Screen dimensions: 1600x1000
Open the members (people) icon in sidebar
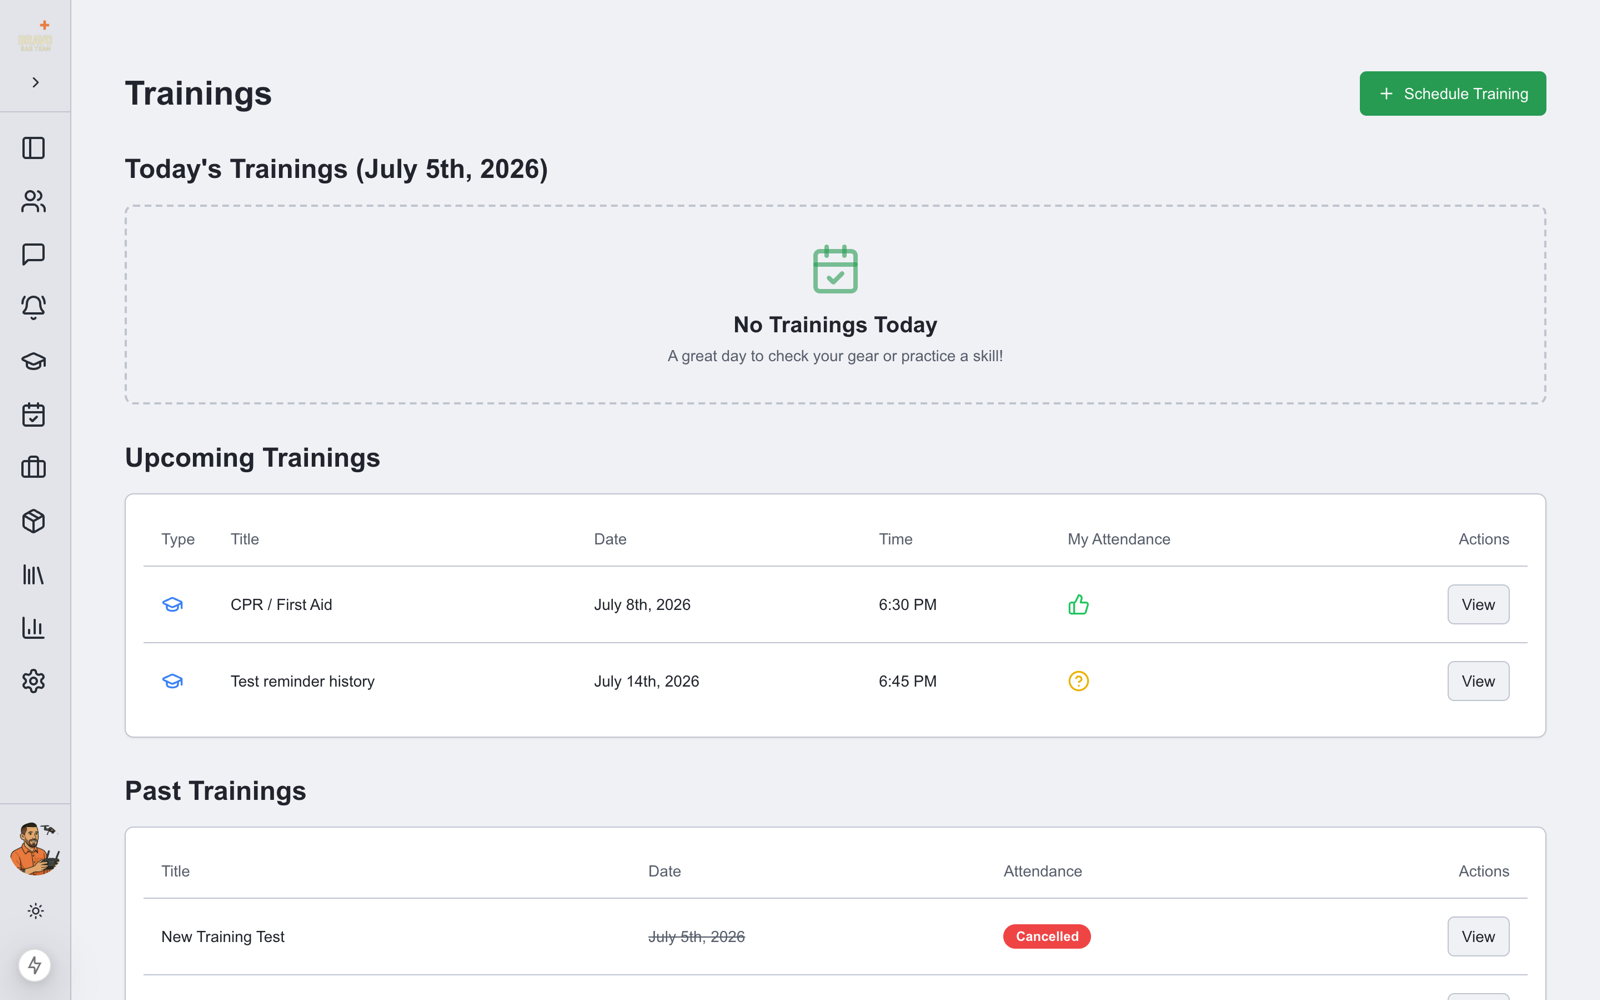pos(34,201)
